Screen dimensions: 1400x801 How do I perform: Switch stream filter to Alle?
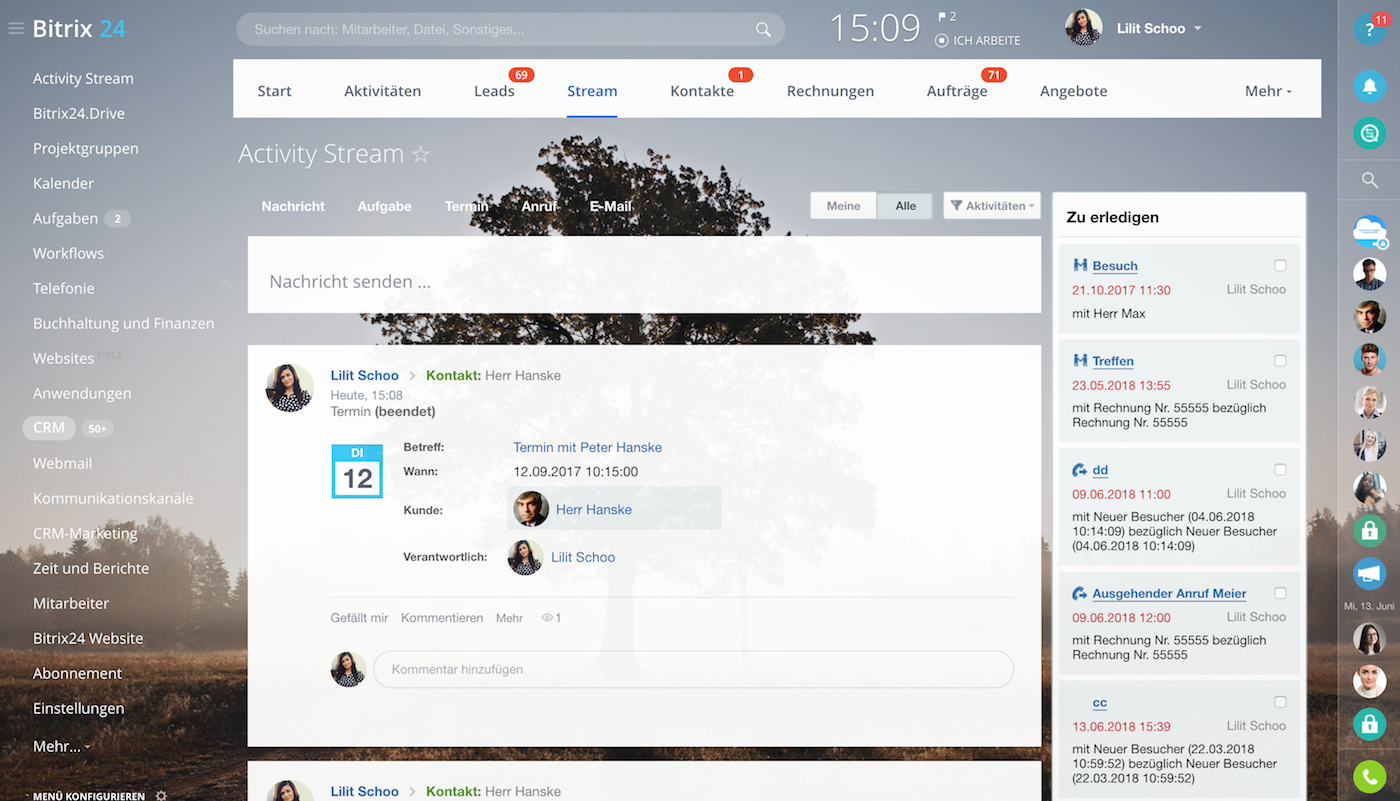coord(905,206)
